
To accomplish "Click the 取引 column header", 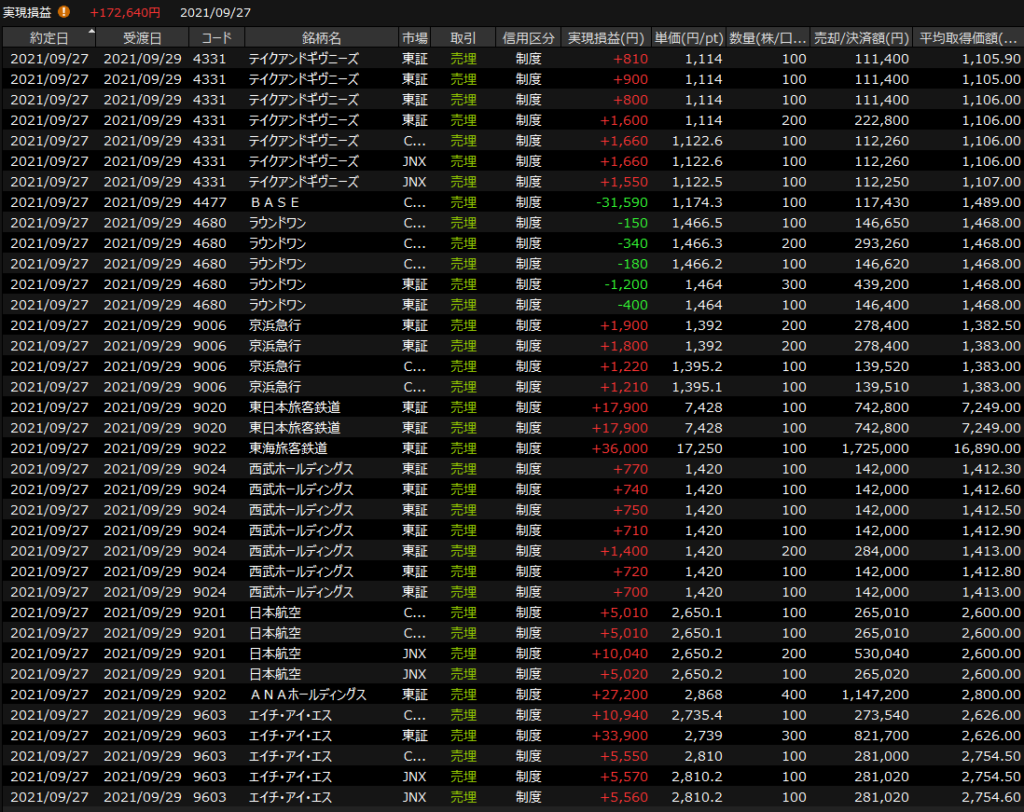I will pyautogui.click(x=463, y=38).
